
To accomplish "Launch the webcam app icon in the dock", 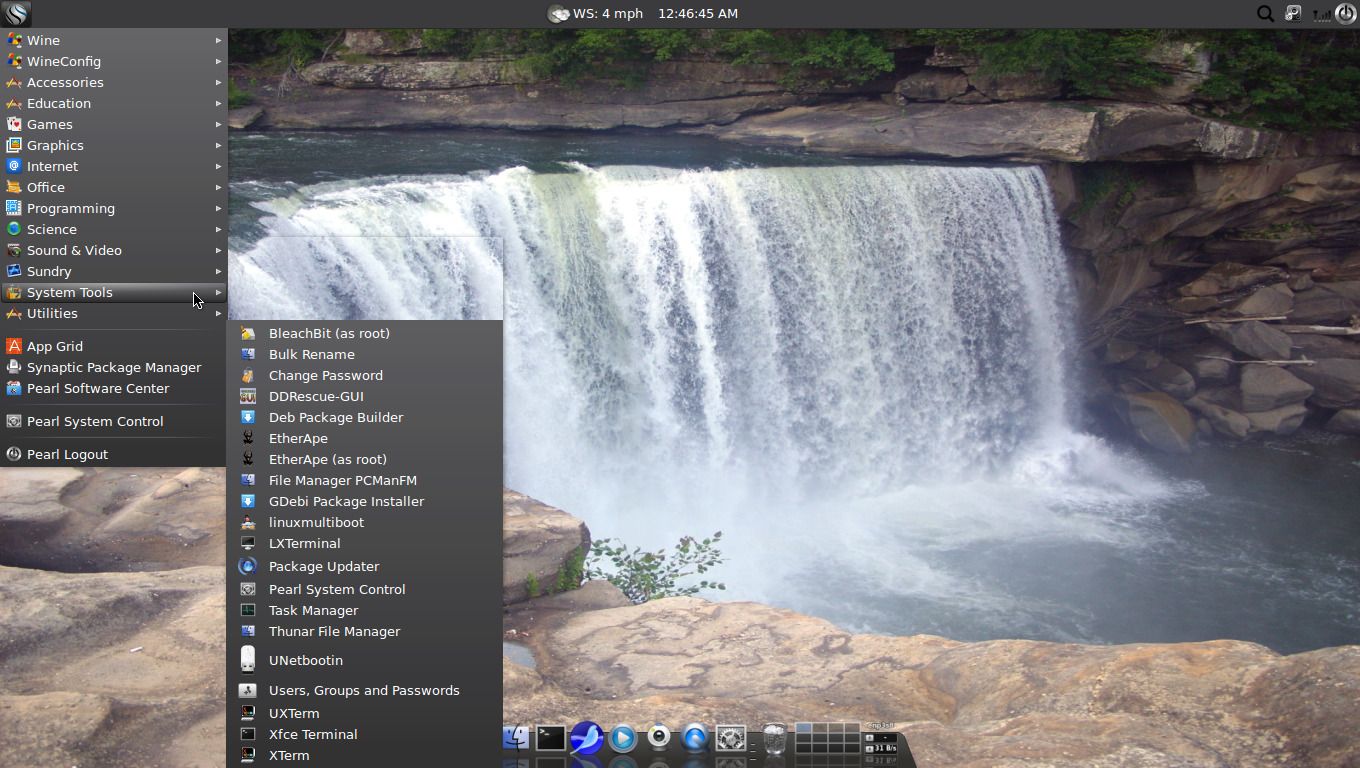I will tap(658, 738).
